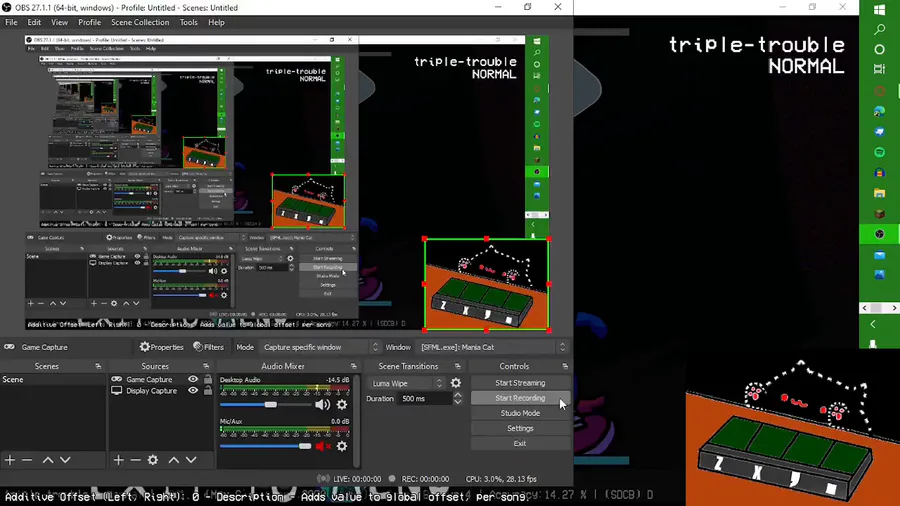
Task: Unmute Mic/Aux red speaker icon
Action: 323,446
